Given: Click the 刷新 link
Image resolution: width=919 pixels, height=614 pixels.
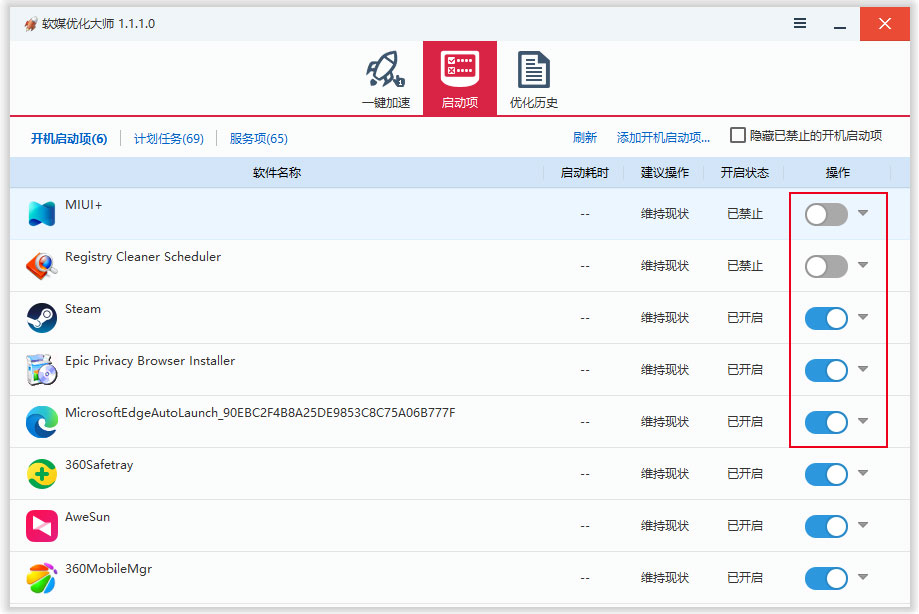Looking at the screenshot, I should pos(584,138).
